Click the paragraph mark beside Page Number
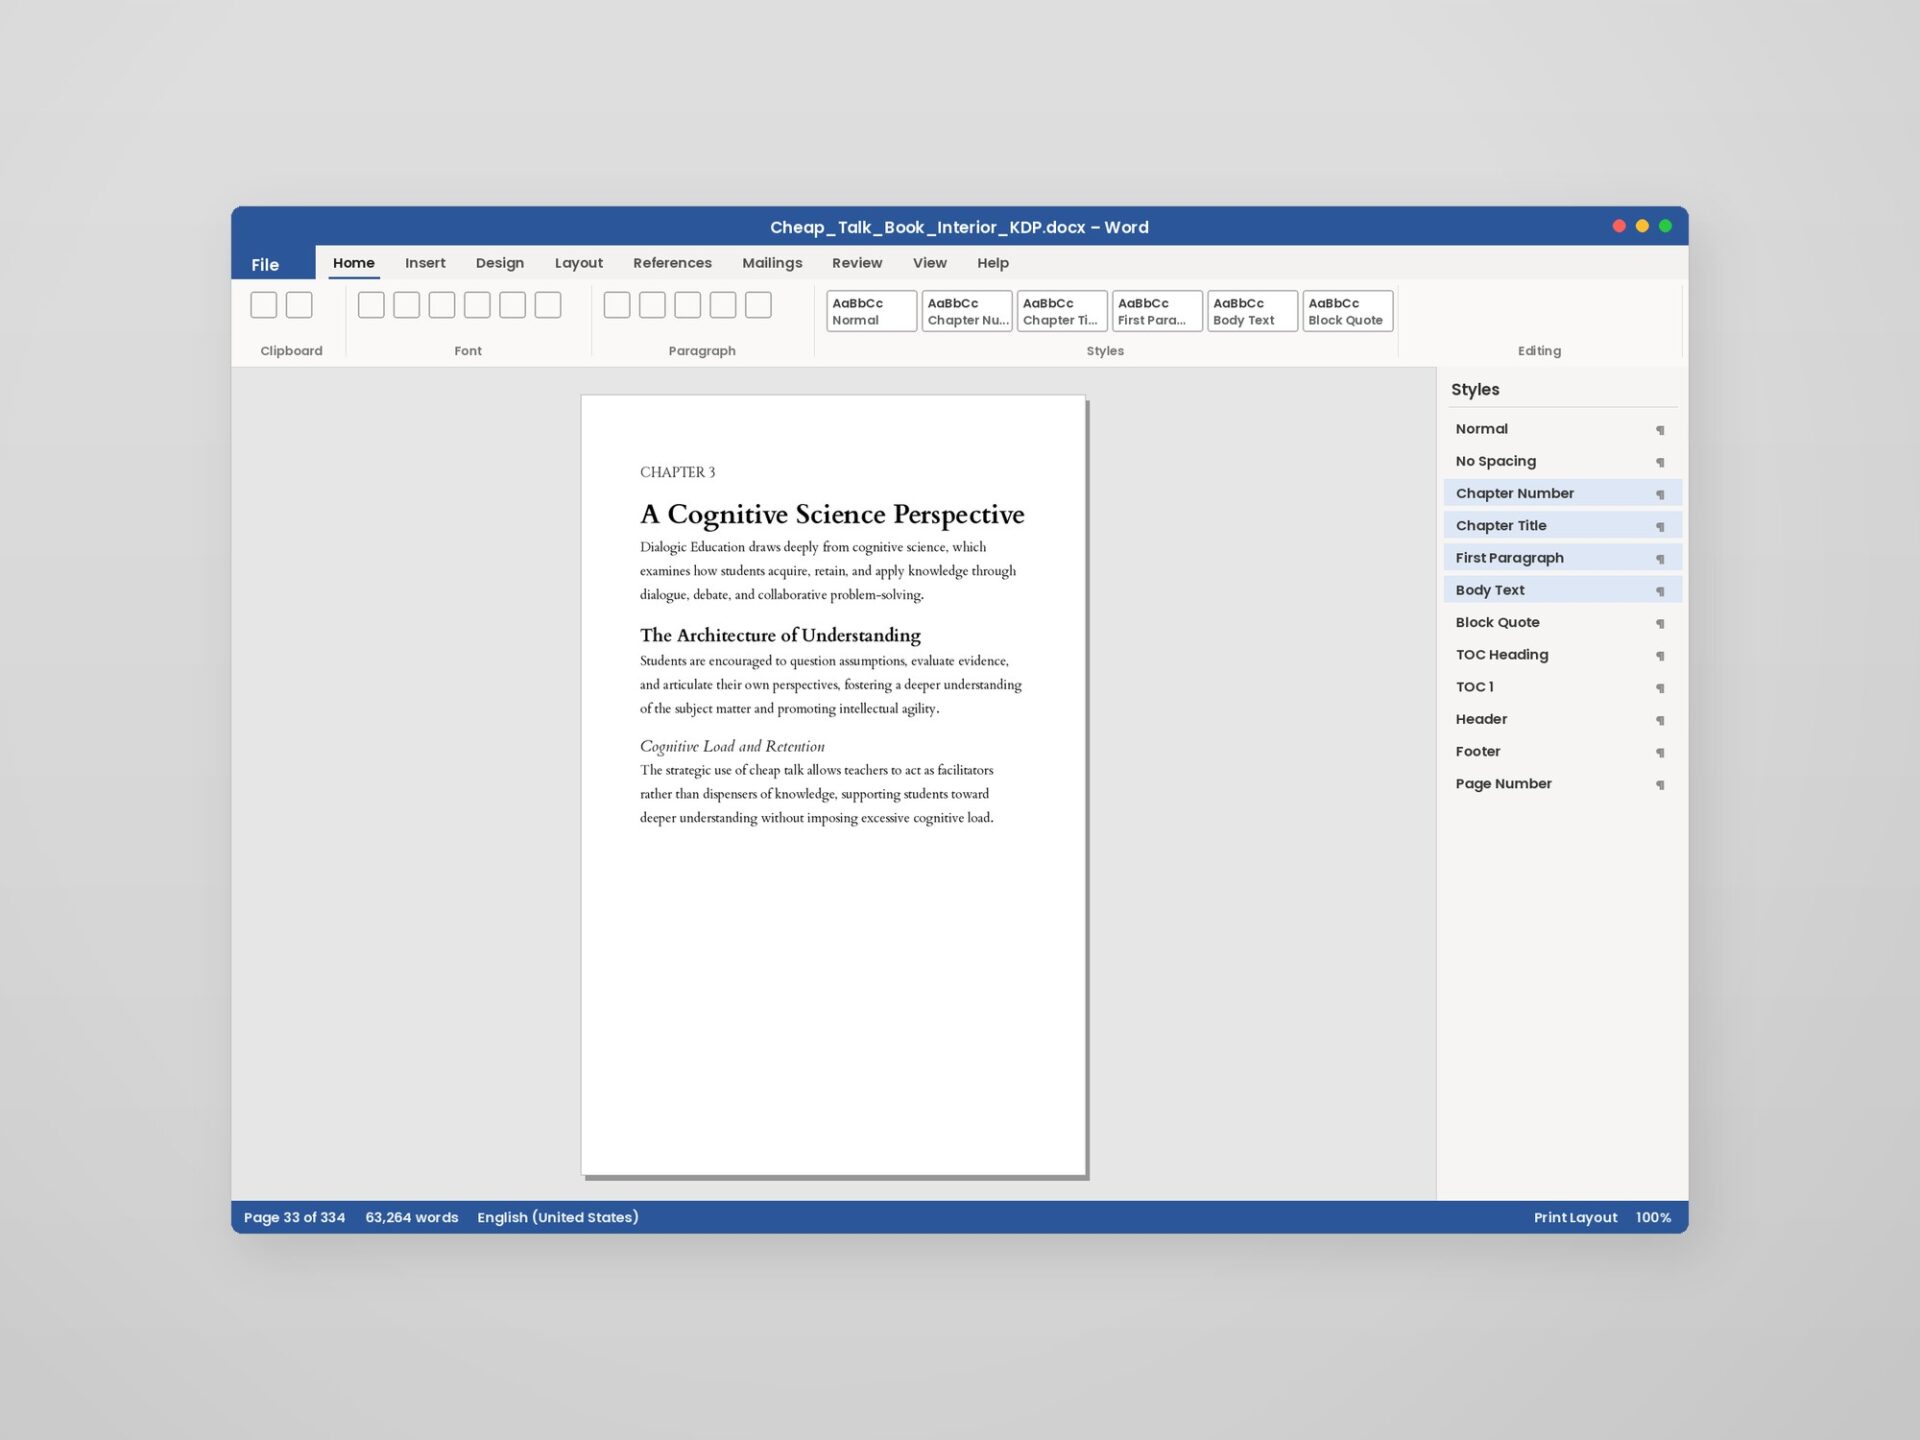 pyautogui.click(x=1660, y=785)
